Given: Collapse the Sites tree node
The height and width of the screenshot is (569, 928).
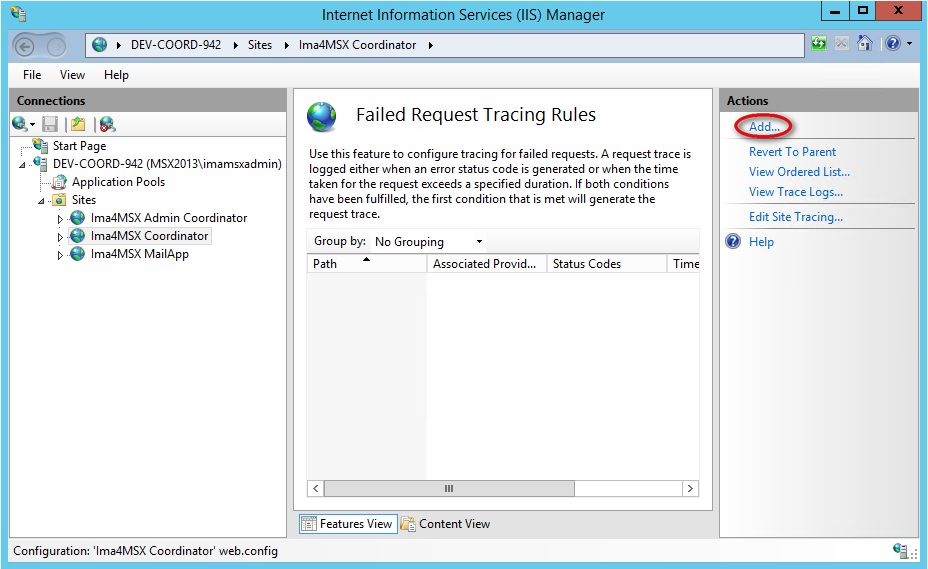Looking at the screenshot, I should [41, 201].
